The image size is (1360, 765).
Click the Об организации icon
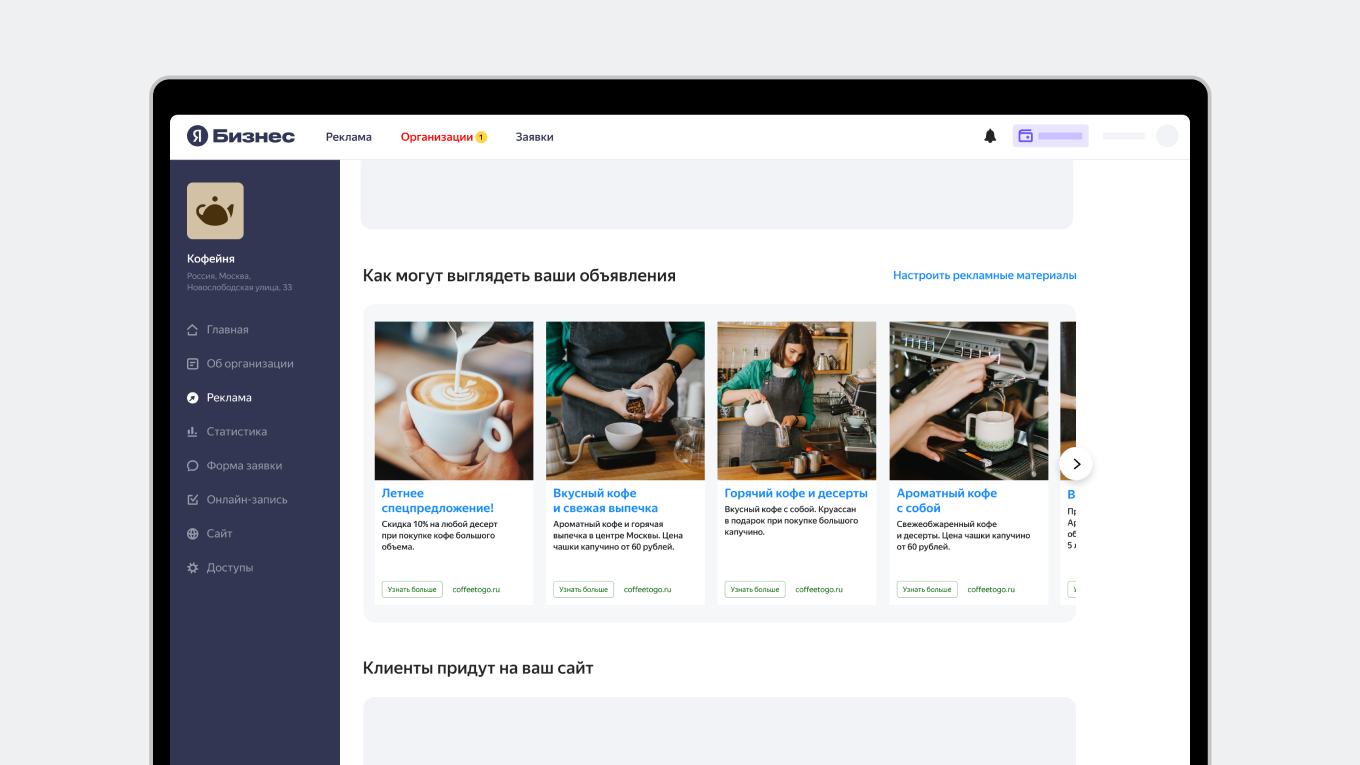point(193,364)
